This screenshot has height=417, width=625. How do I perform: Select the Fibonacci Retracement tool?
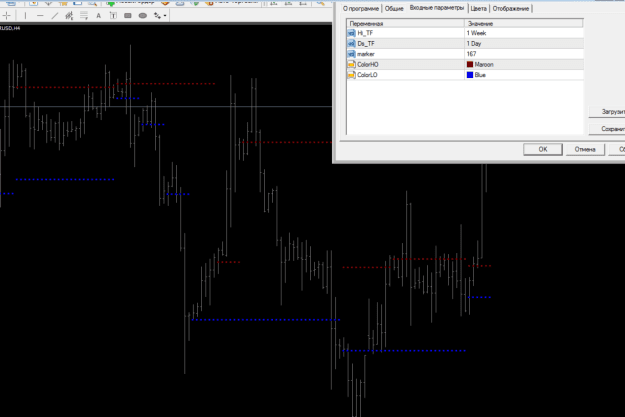[x=84, y=16]
